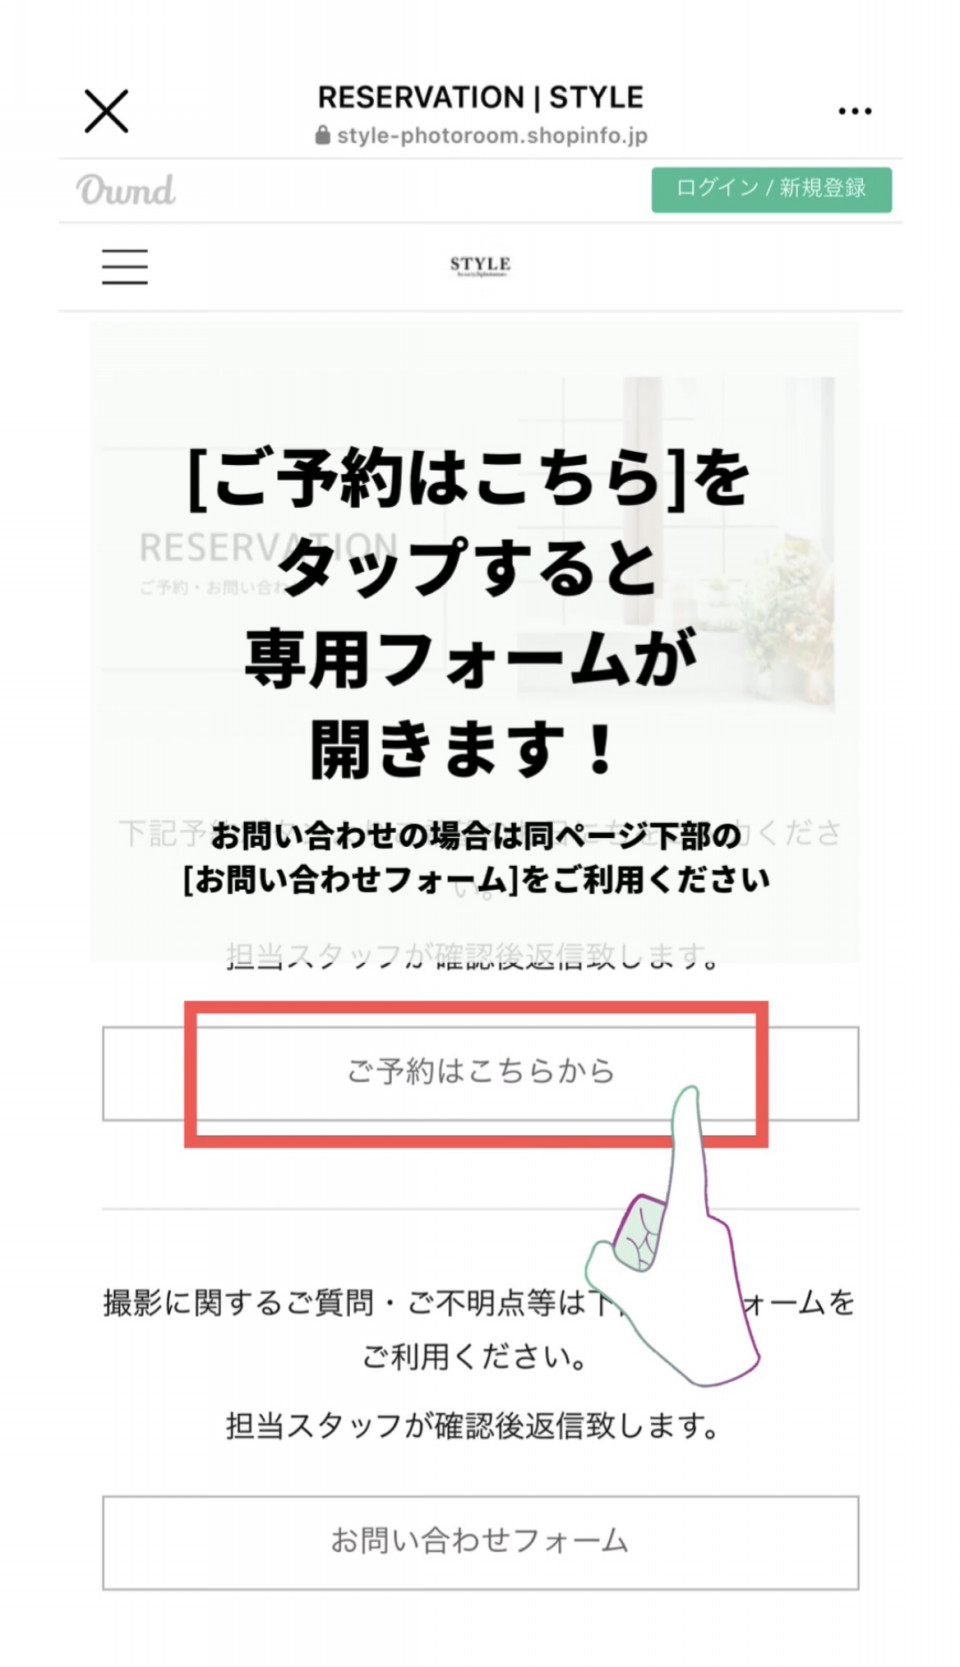Screen dimensions: 960x1667
Task: Tap the padlock icon beside the URL
Action: (323, 135)
